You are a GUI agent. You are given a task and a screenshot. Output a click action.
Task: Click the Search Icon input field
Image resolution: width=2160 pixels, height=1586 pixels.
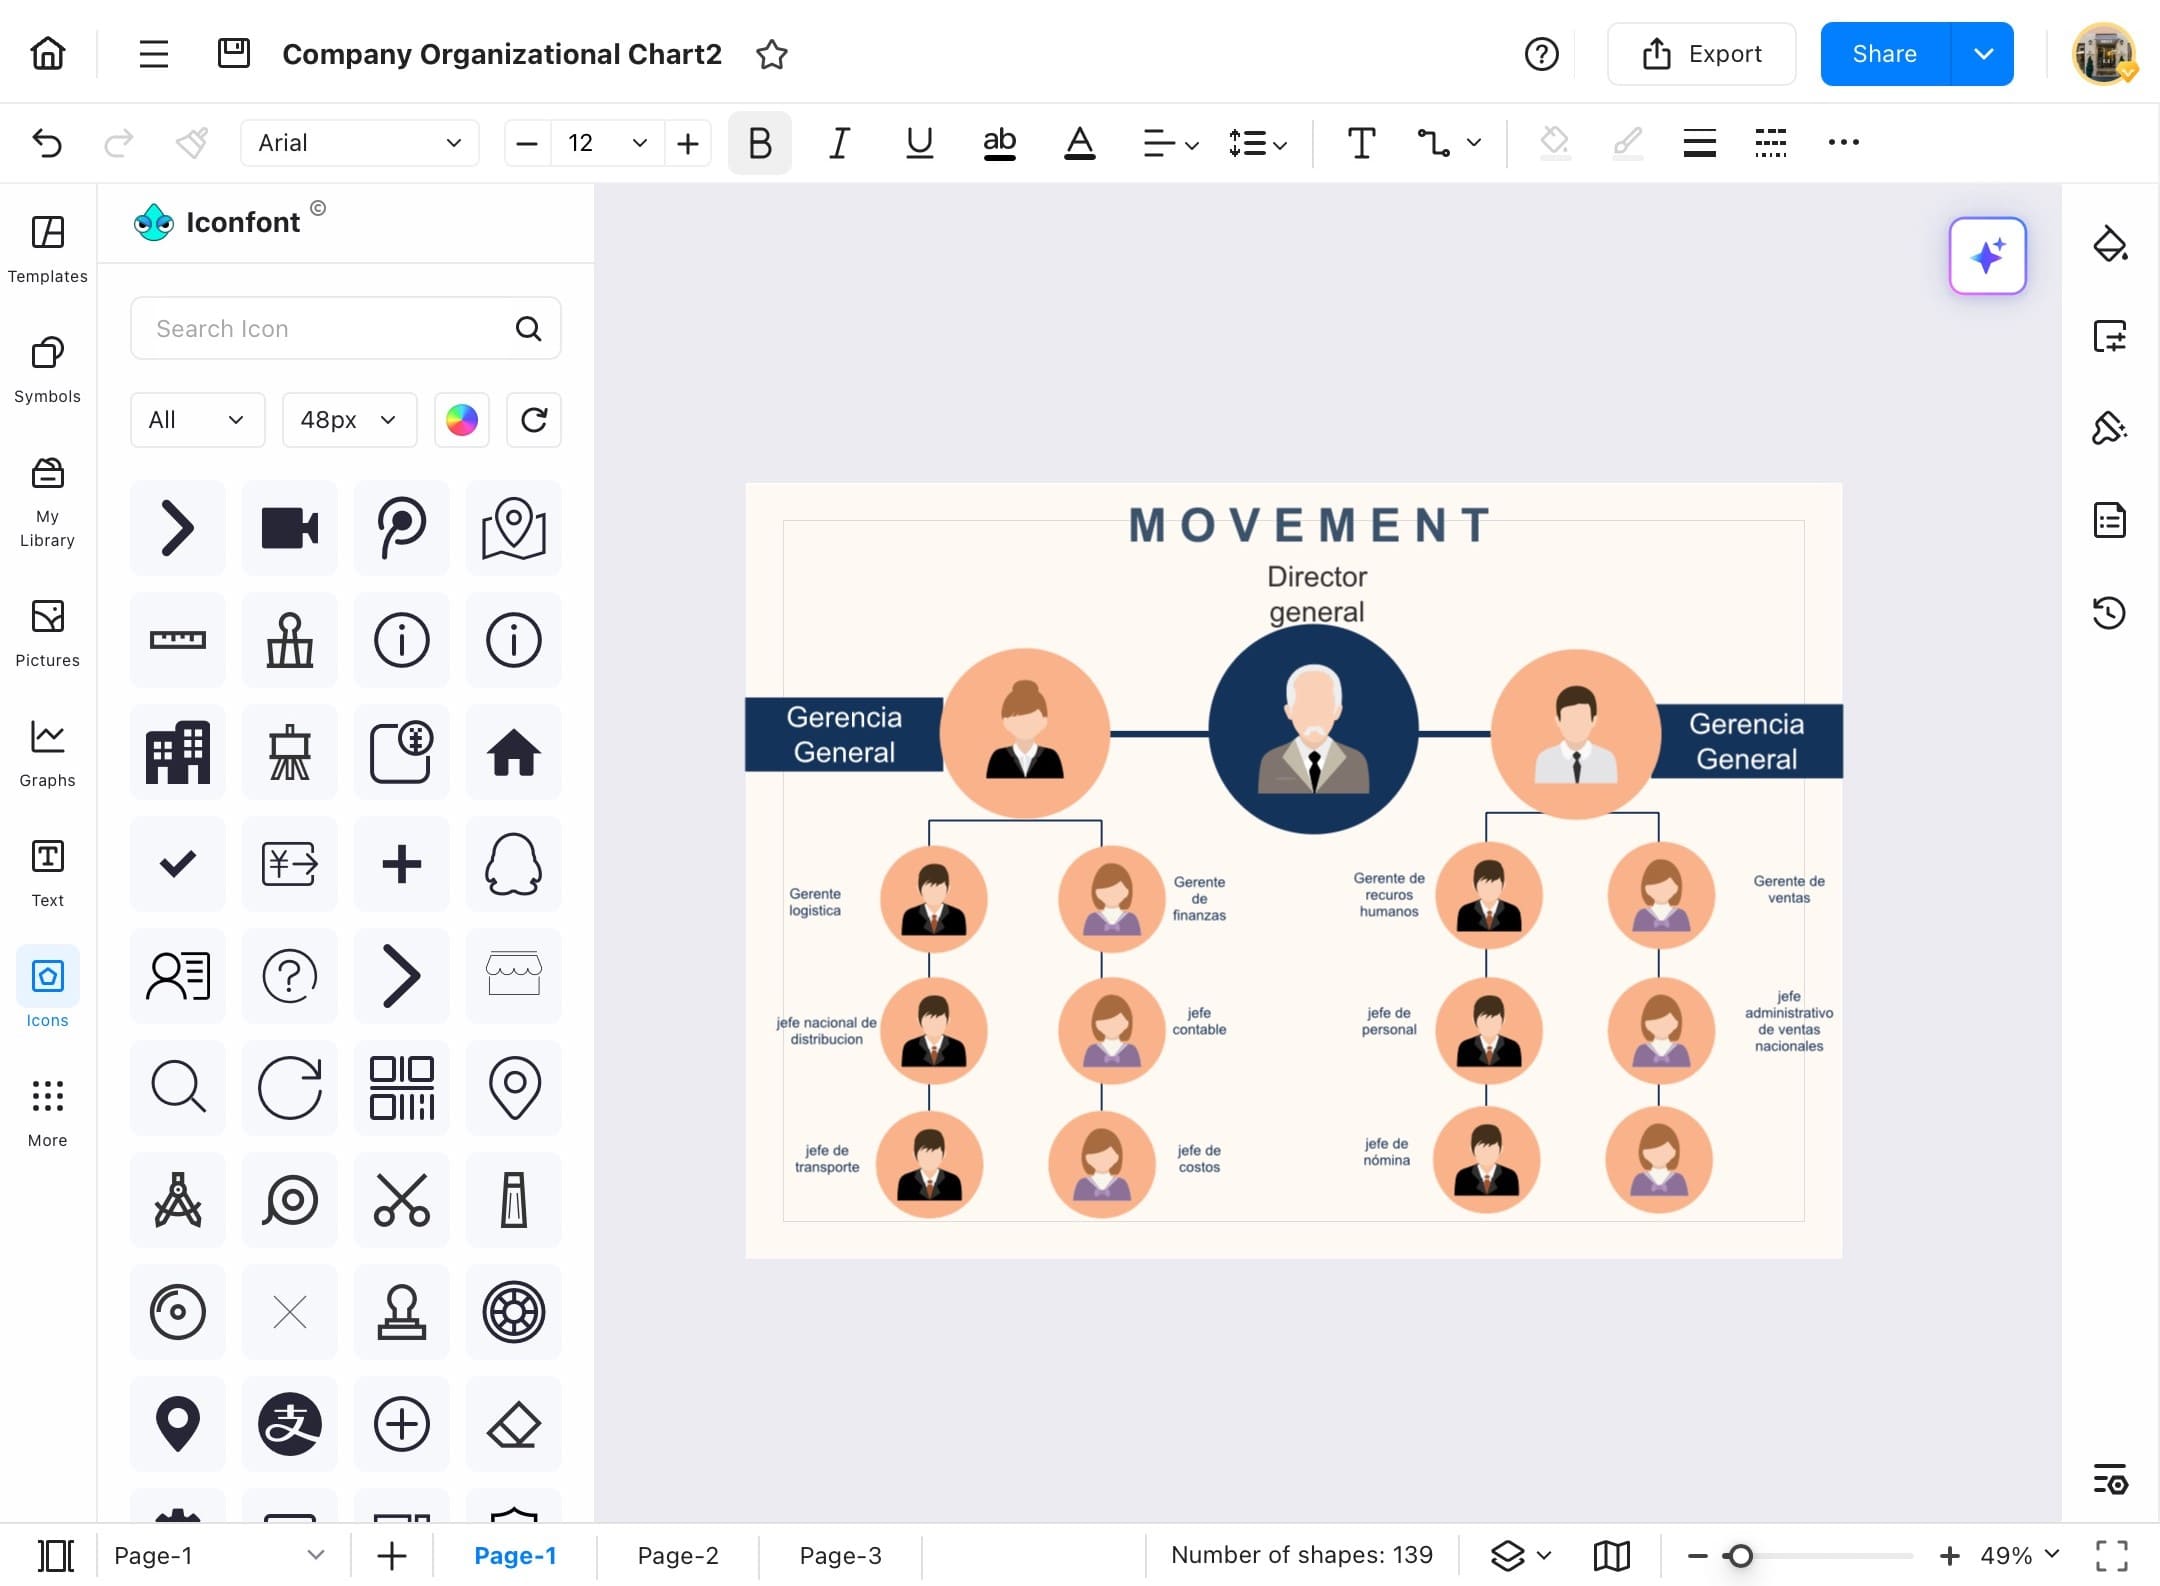pyautogui.click(x=330, y=329)
